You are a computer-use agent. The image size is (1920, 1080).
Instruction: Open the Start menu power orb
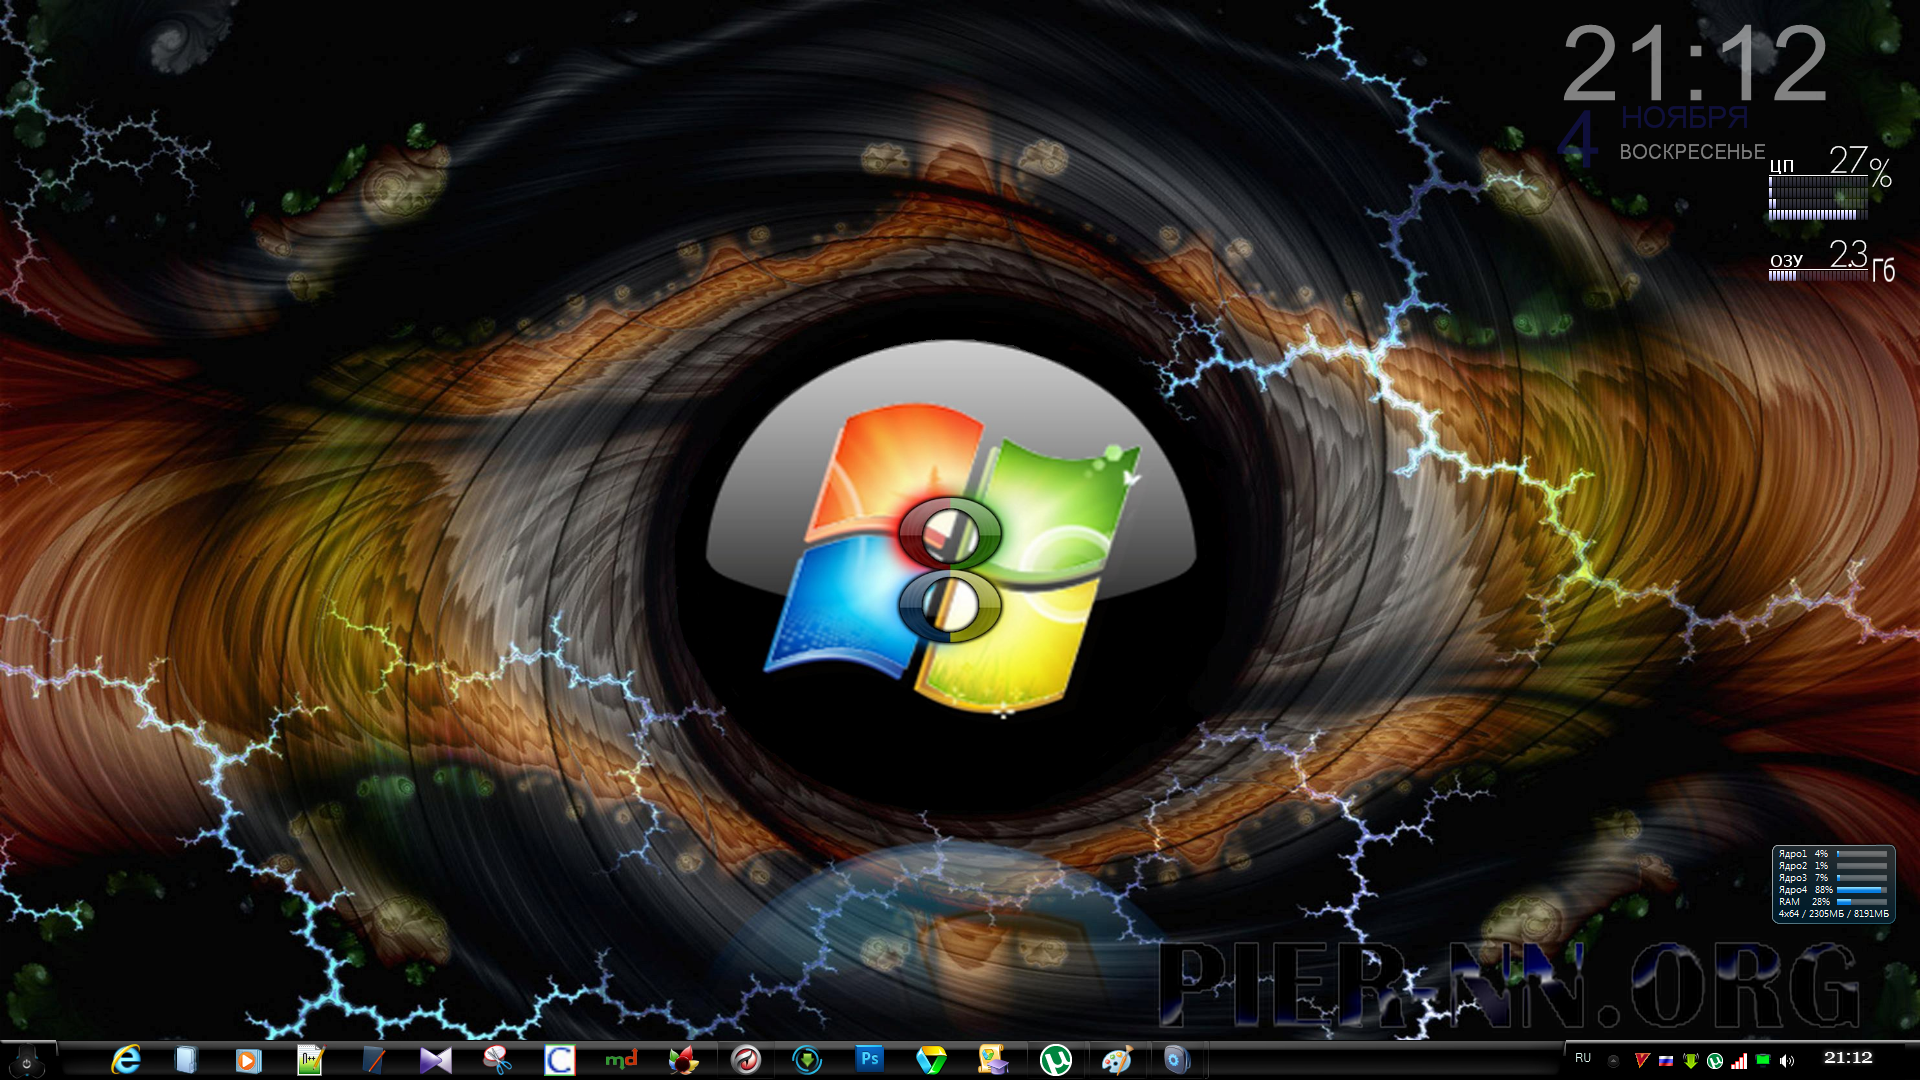pyautogui.click(x=27, y=1061)
